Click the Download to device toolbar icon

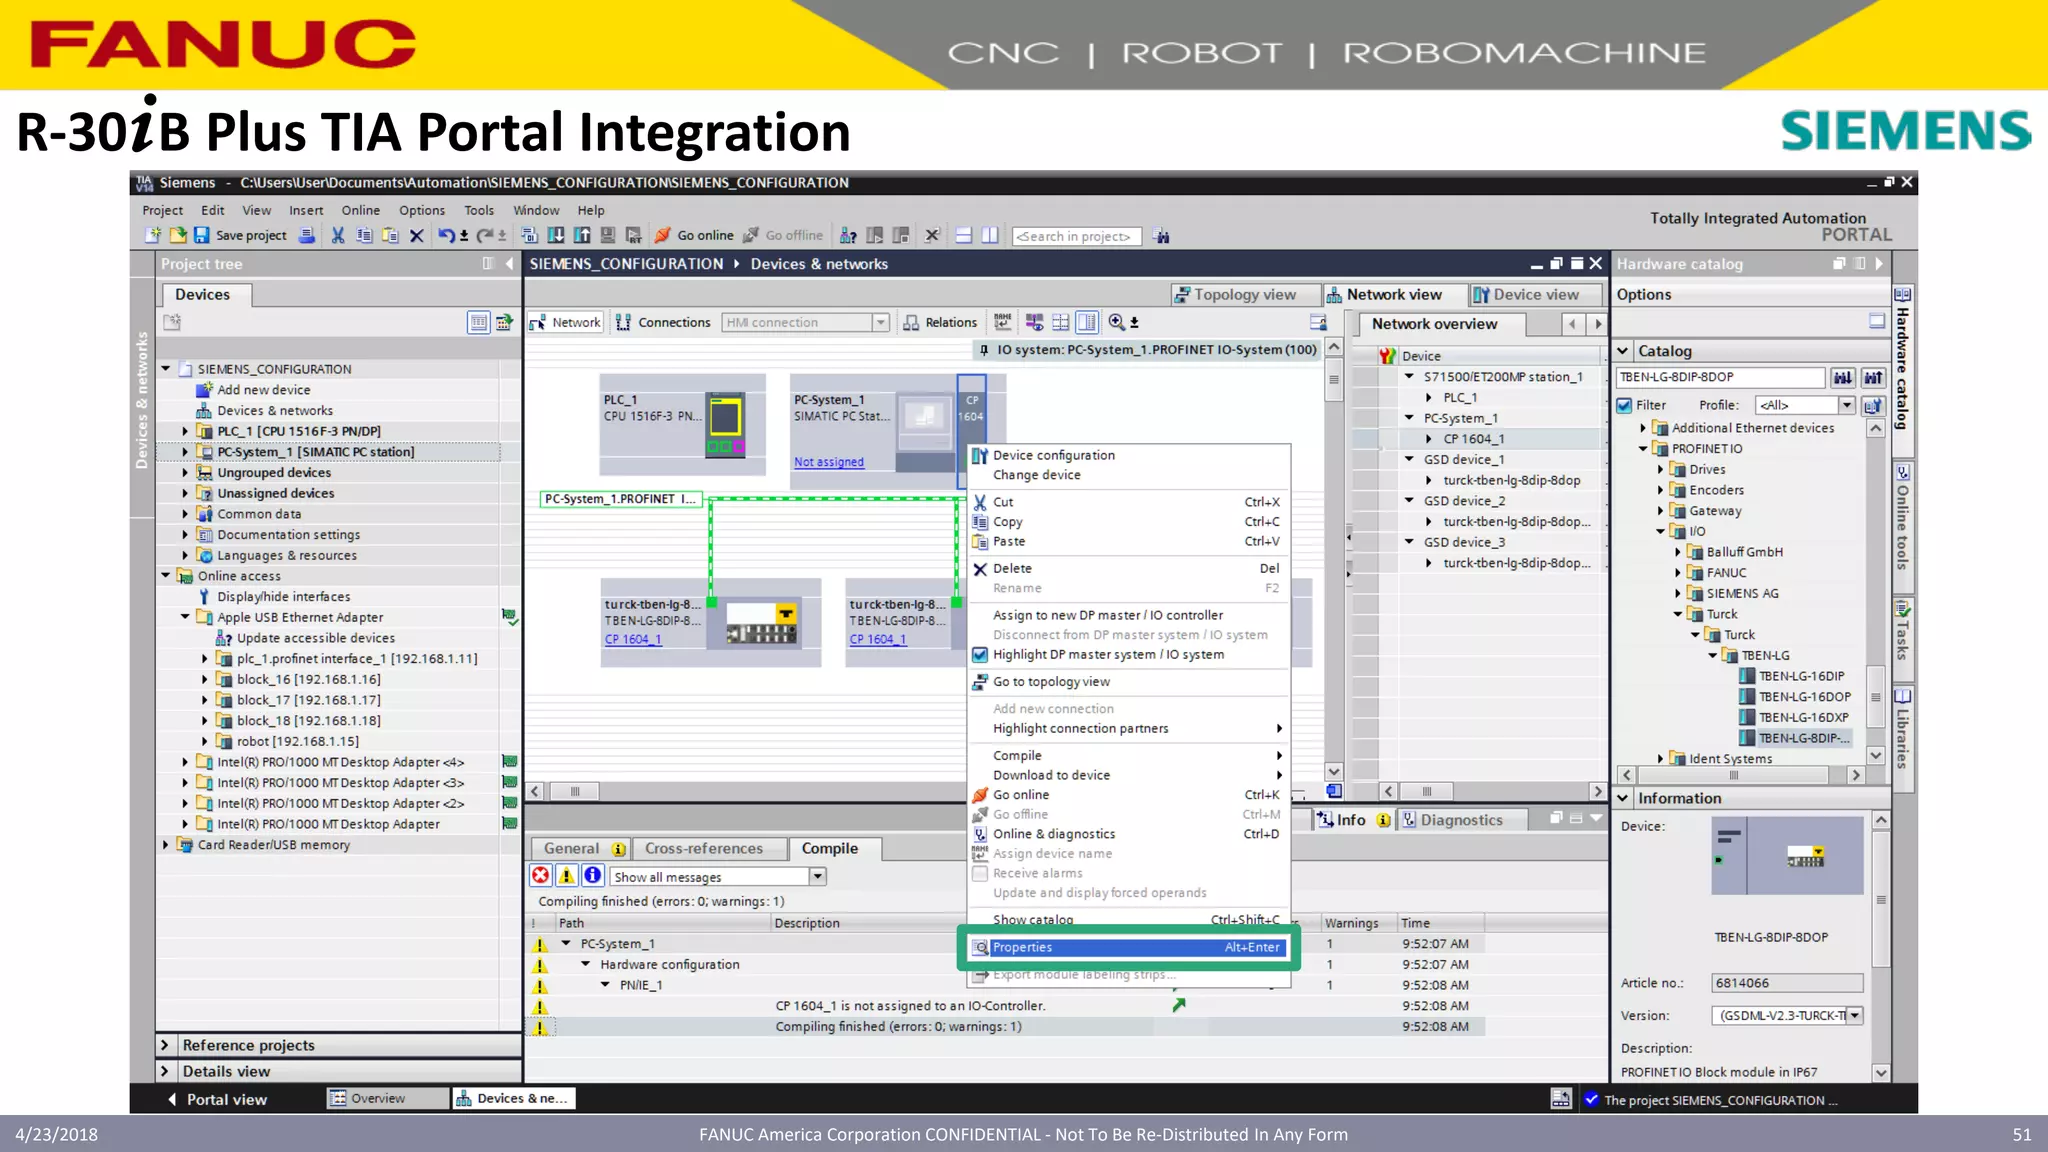point(556,235)
